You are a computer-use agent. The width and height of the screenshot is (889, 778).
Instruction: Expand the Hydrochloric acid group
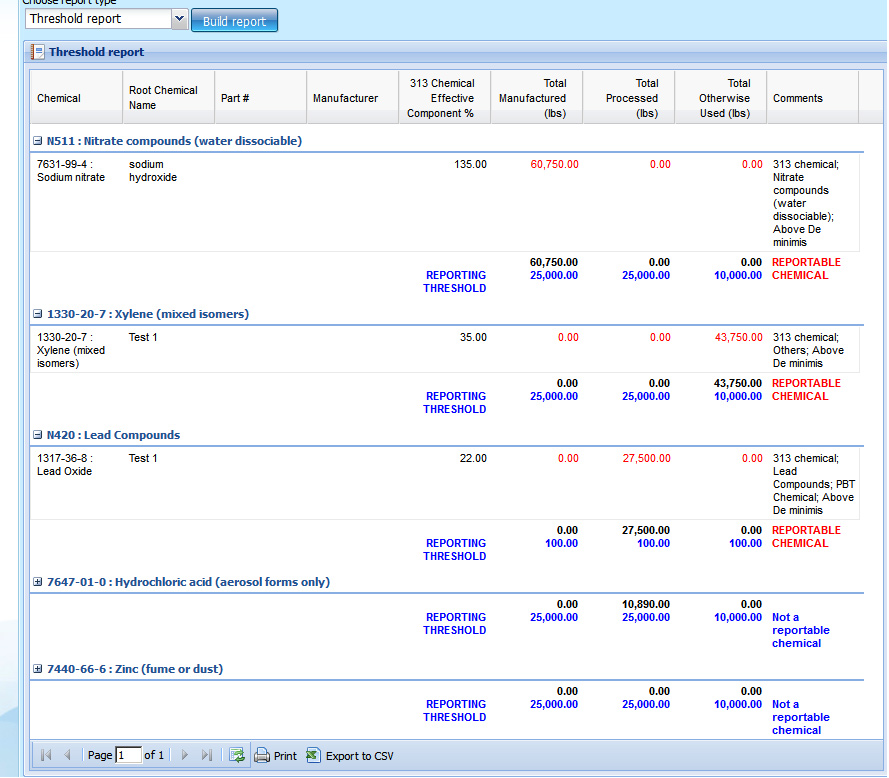click(38, 582)
